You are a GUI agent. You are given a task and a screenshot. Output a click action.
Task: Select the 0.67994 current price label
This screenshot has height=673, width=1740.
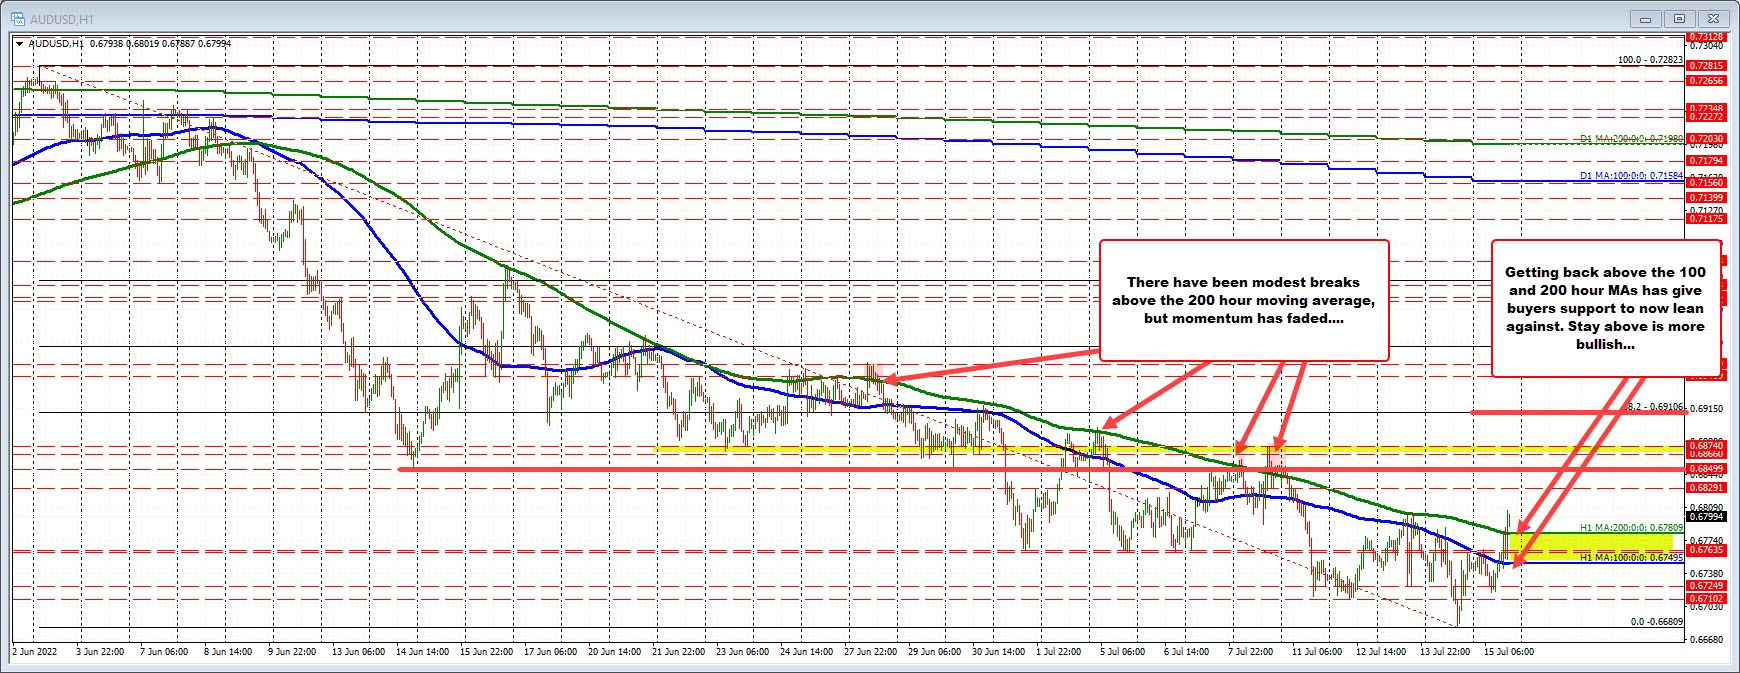[1705, 517]
